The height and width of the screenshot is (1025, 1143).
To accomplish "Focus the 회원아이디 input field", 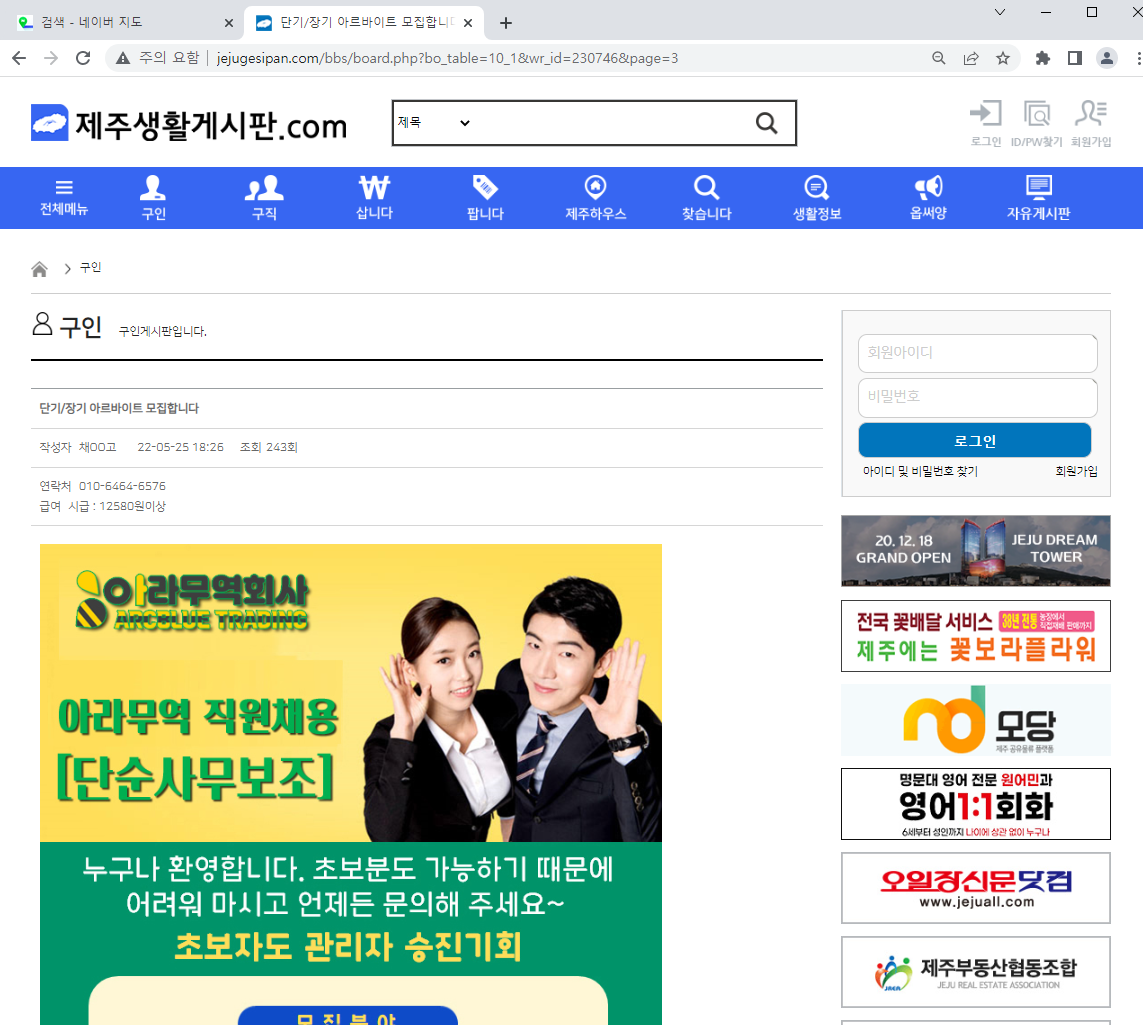I will (977, 353).
